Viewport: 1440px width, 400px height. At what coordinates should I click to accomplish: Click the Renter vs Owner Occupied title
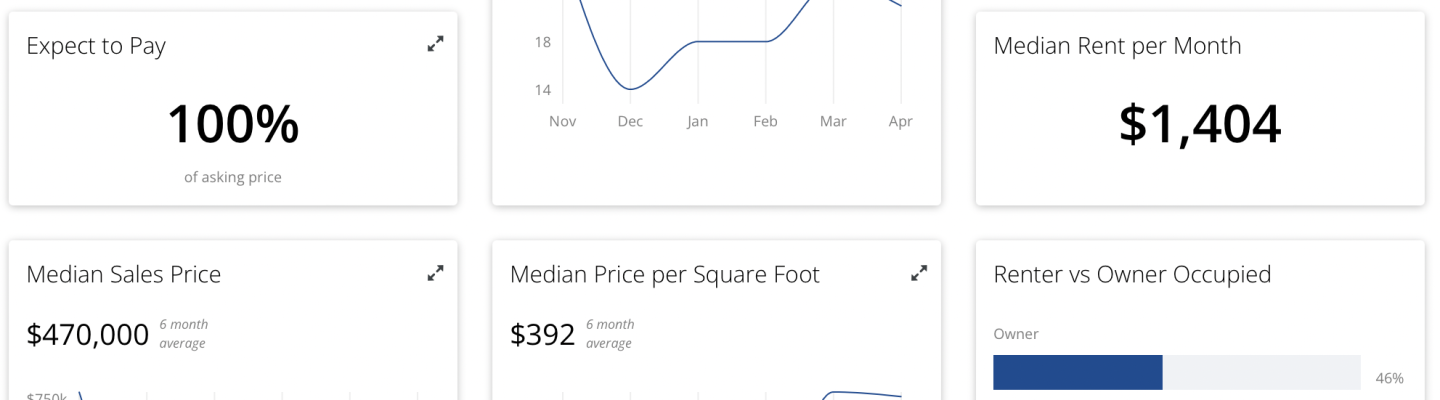click(1132, 274)
